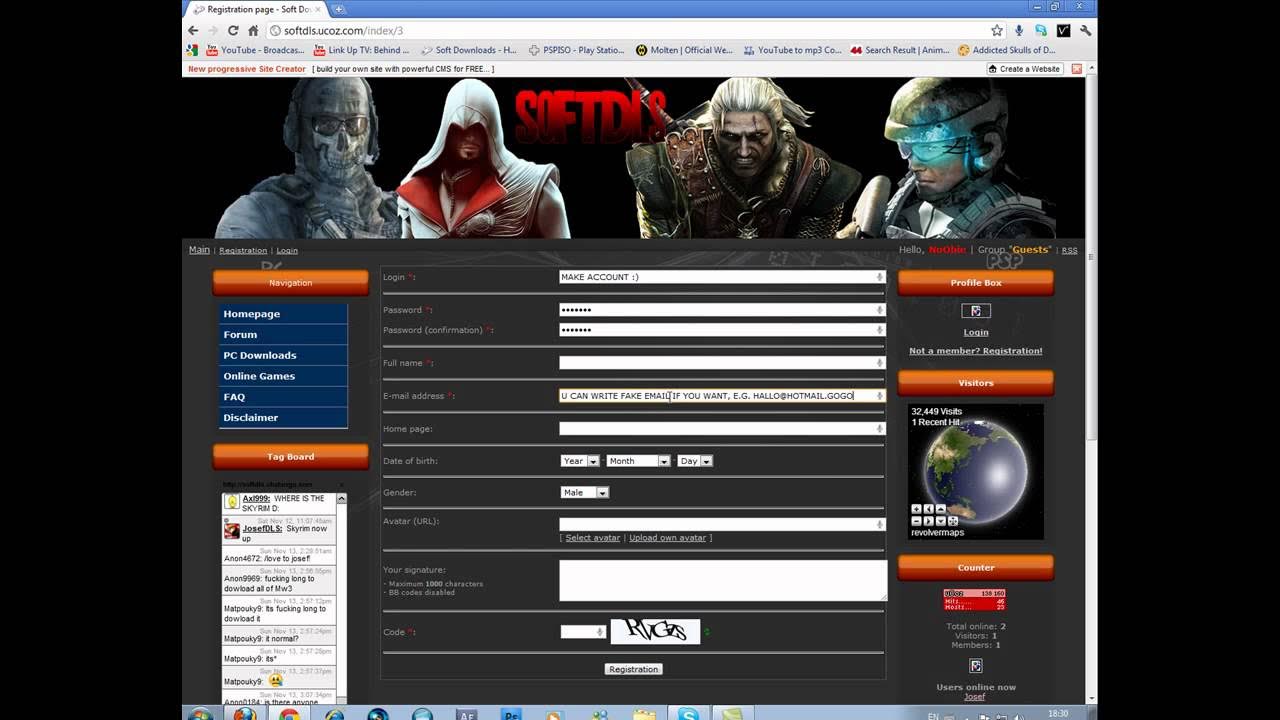Click the Login input field
Screen dimensions: 1280x720
pyautogui.click(x=722, y=277)
